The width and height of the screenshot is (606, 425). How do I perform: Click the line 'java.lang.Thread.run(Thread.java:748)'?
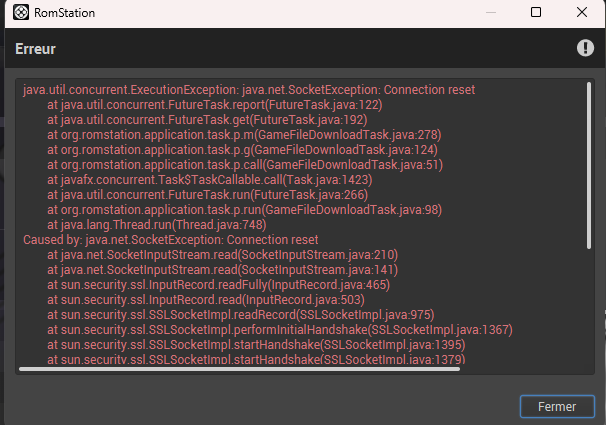(x=157, y=225)
